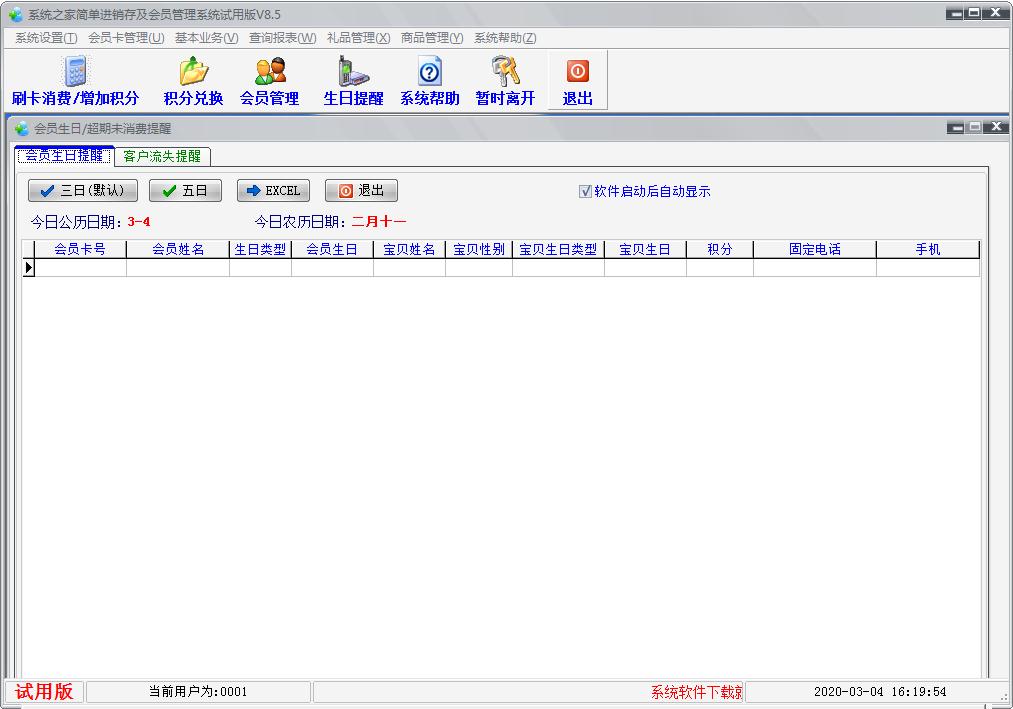This screenshot has width=1013, height=709.
Task: Open 系统帮助 question mark icon
Action: 430,72
